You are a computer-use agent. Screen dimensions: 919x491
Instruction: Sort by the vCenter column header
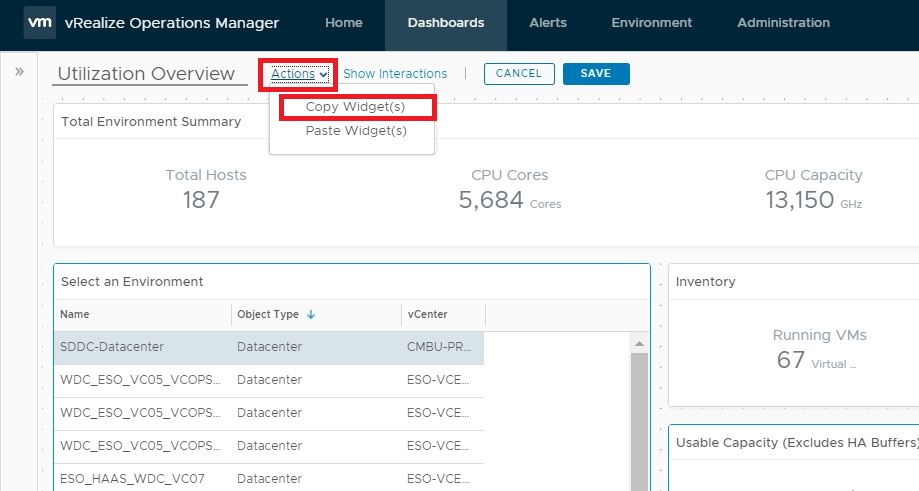coord(428,314)
